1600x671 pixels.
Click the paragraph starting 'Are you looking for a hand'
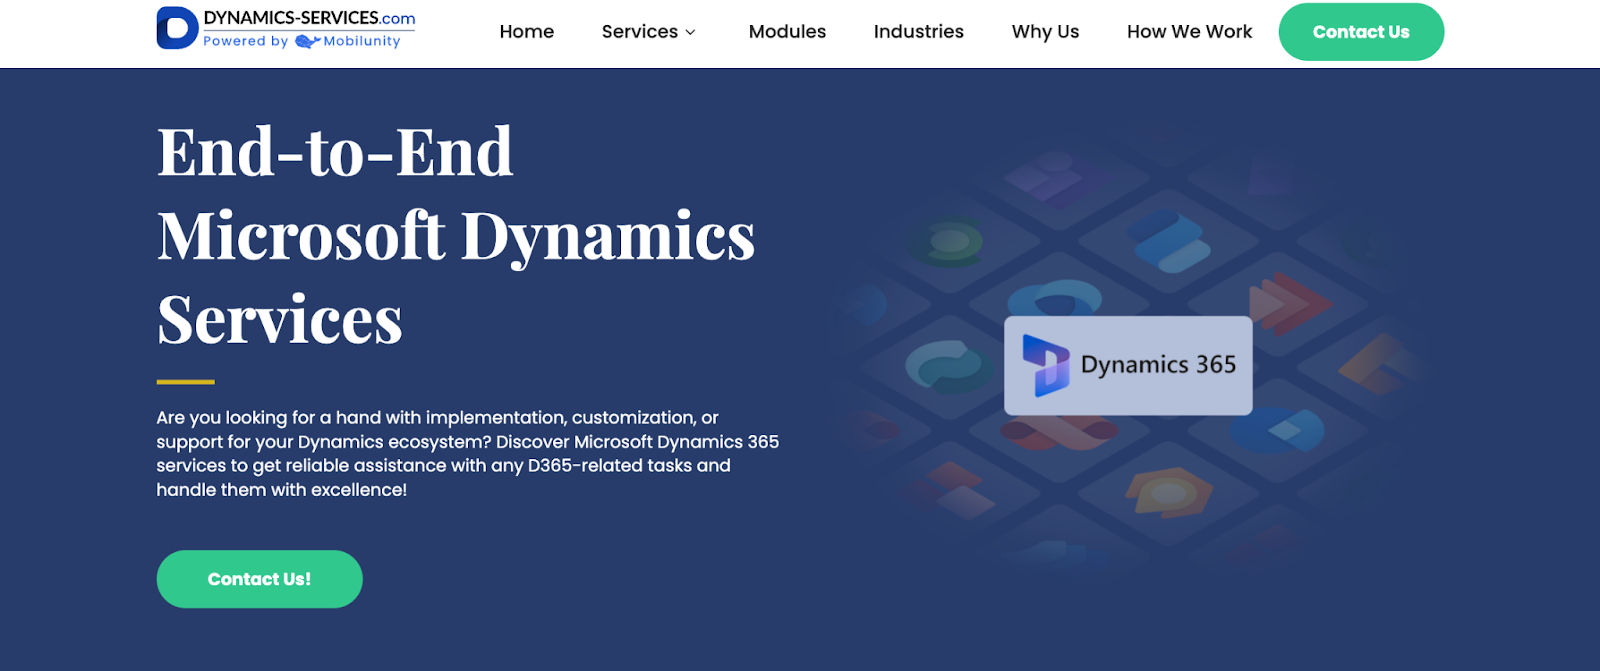click(x=467, y=454)
